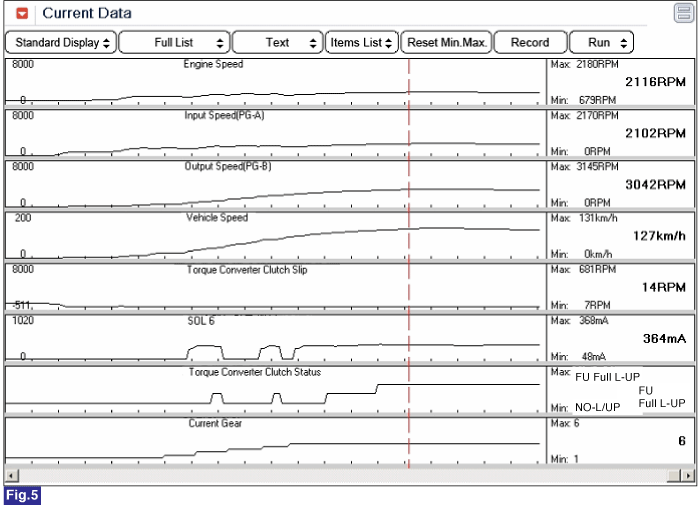
Task: Click the 14RPM clutch slip value
Action: (663, 287)
